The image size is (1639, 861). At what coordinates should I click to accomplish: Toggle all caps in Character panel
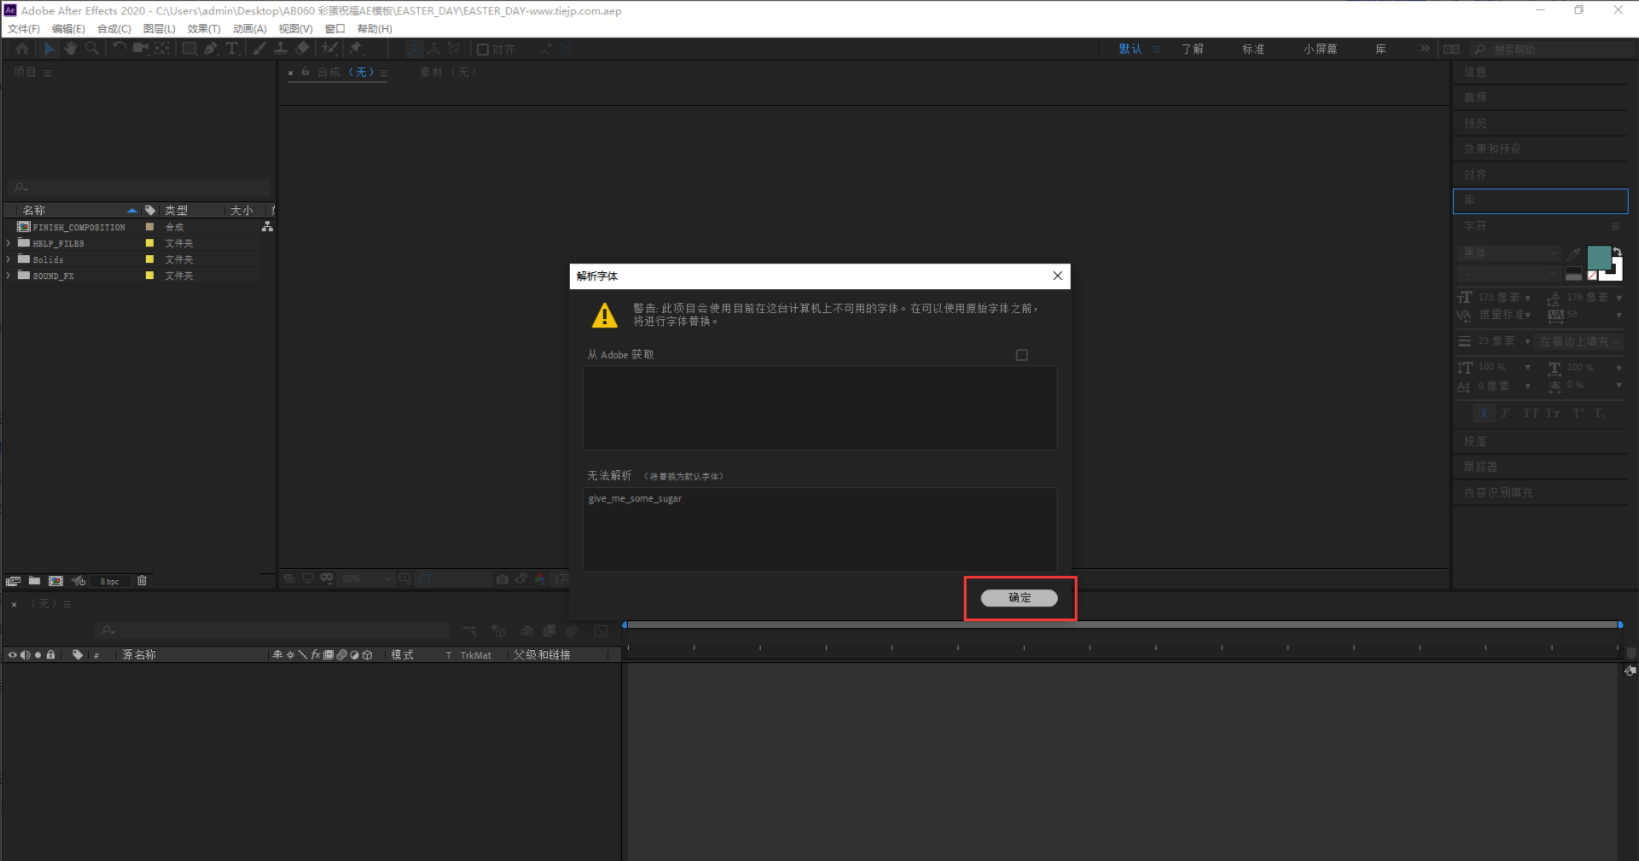point(1530,413)
